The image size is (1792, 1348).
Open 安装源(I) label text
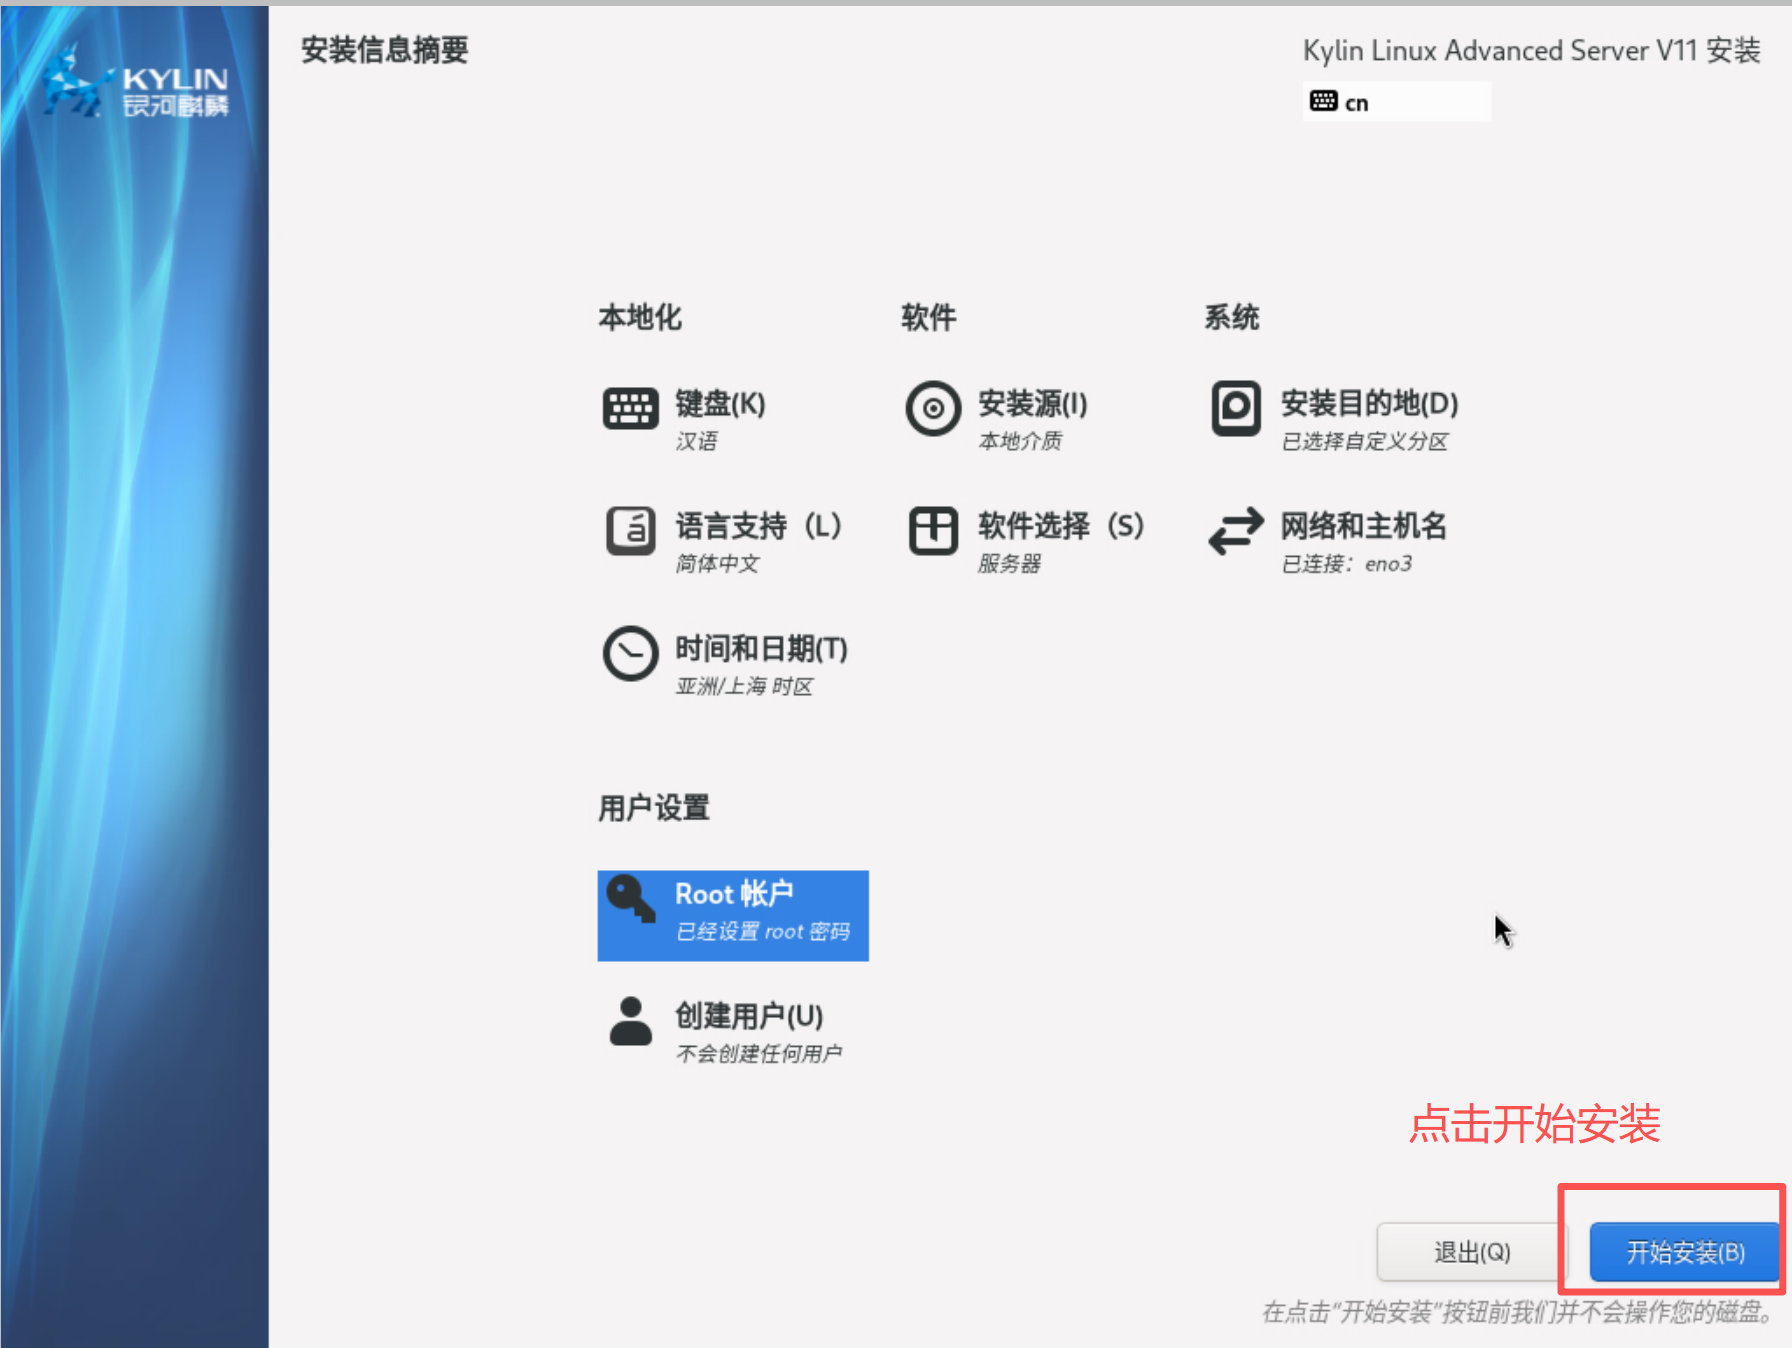tap(1032, 404)
